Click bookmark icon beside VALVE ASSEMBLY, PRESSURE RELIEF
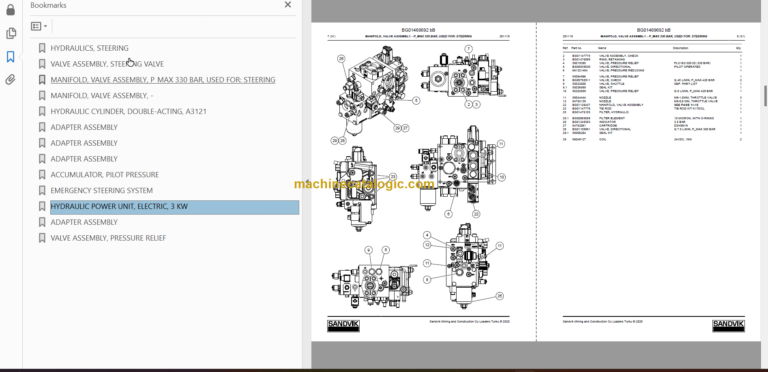The width and height of the screenshot is (768, 372). pos(42,238)
